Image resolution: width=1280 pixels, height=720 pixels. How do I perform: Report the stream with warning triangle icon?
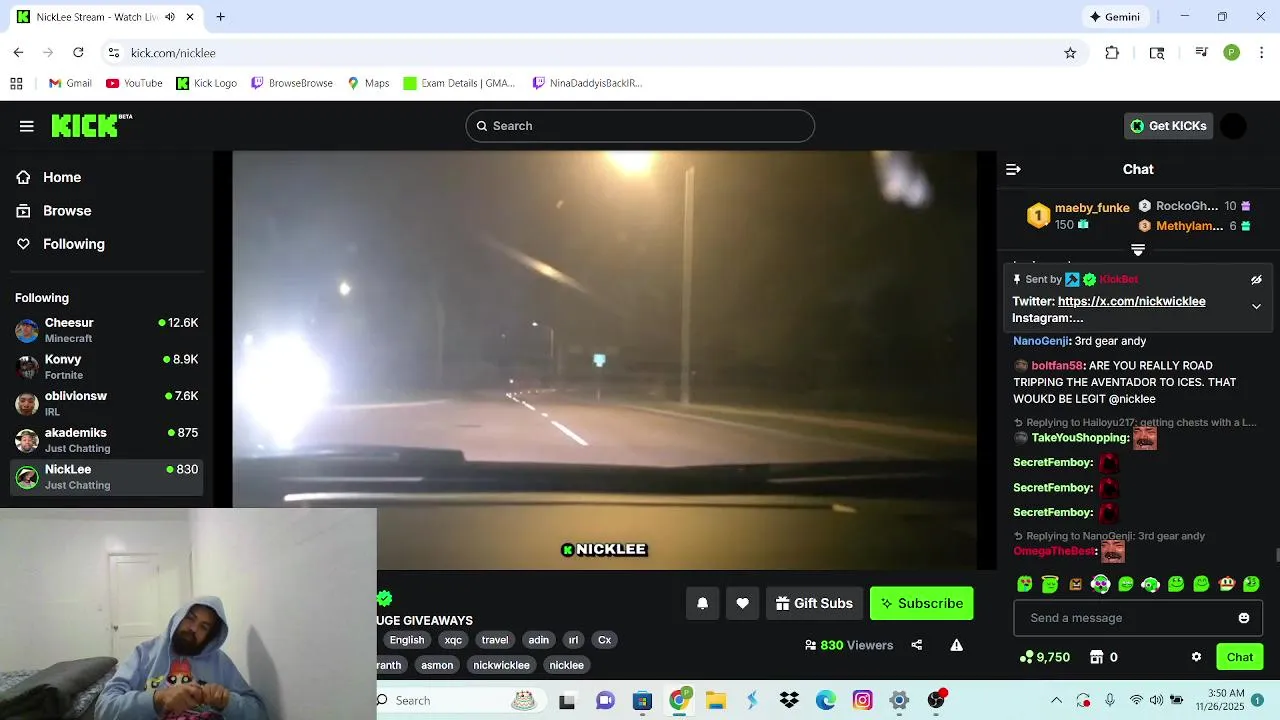pyautogui.click(x=957, y=645)
